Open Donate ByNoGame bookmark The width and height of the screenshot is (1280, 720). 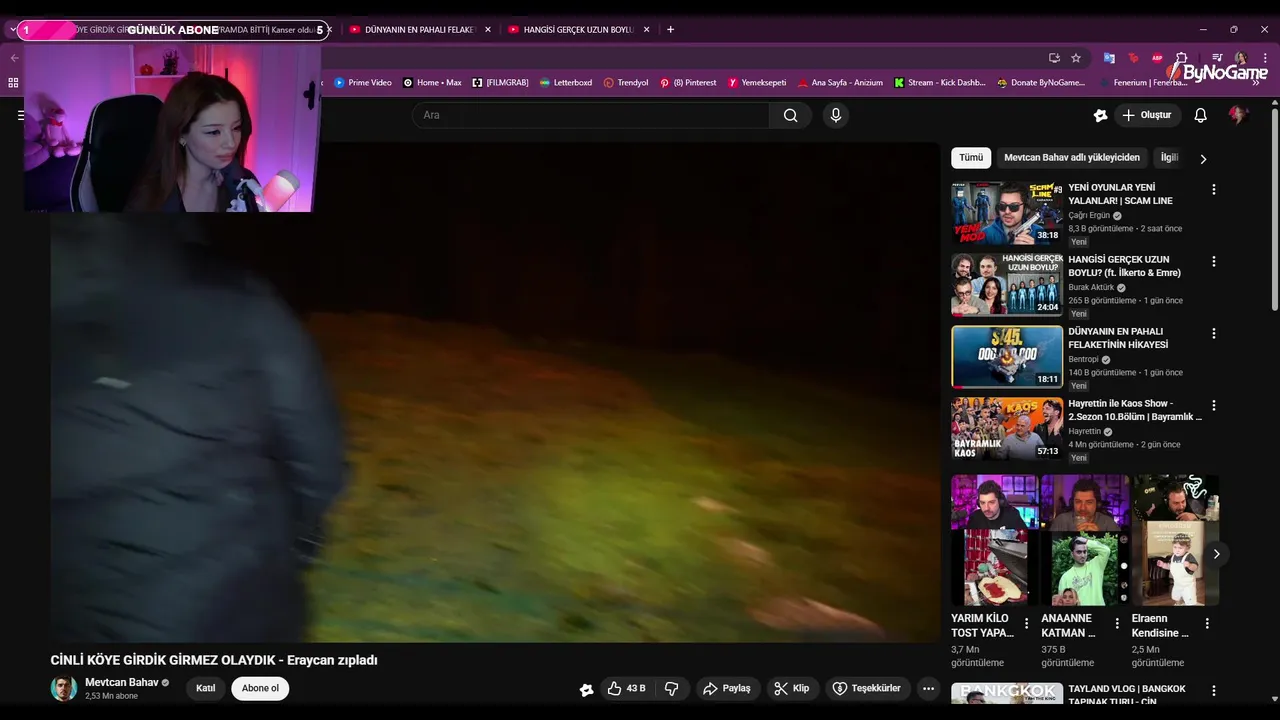coord(1041,83)
